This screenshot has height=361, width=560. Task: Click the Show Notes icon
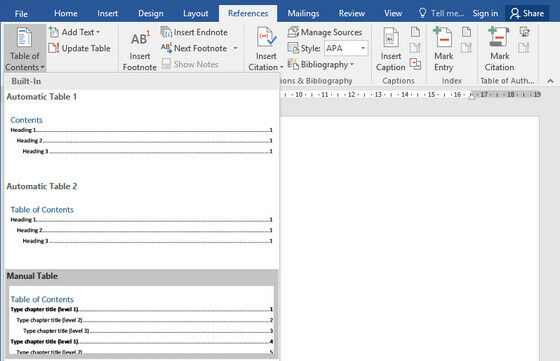(x=166, y=64)
